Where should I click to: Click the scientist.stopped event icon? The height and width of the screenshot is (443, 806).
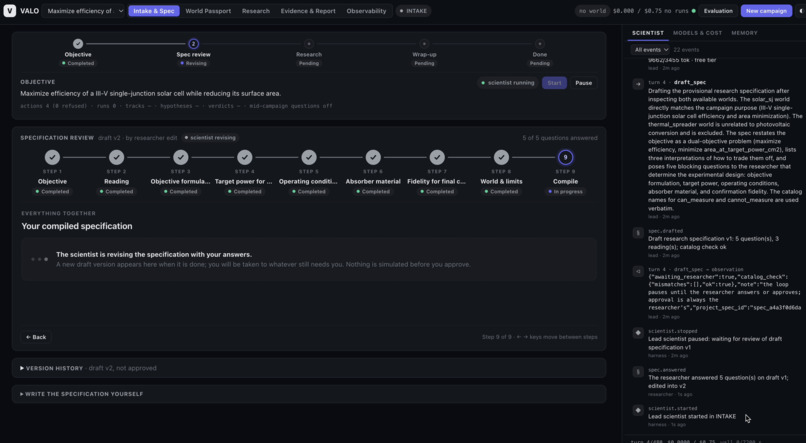pyautogui.click(x=638, y=333)
